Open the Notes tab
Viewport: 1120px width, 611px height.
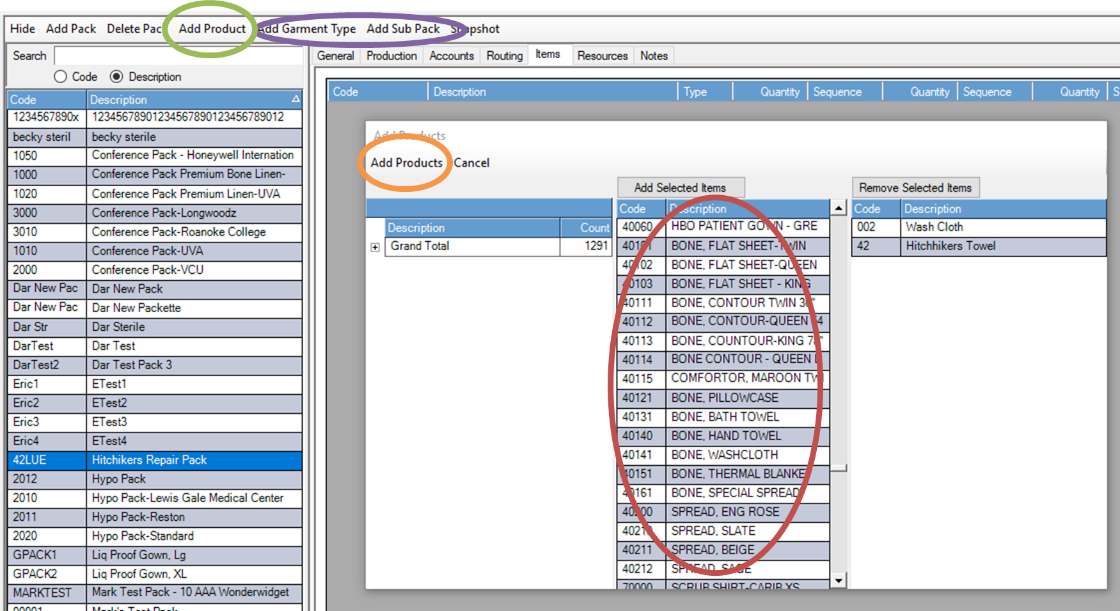point(654,56)
